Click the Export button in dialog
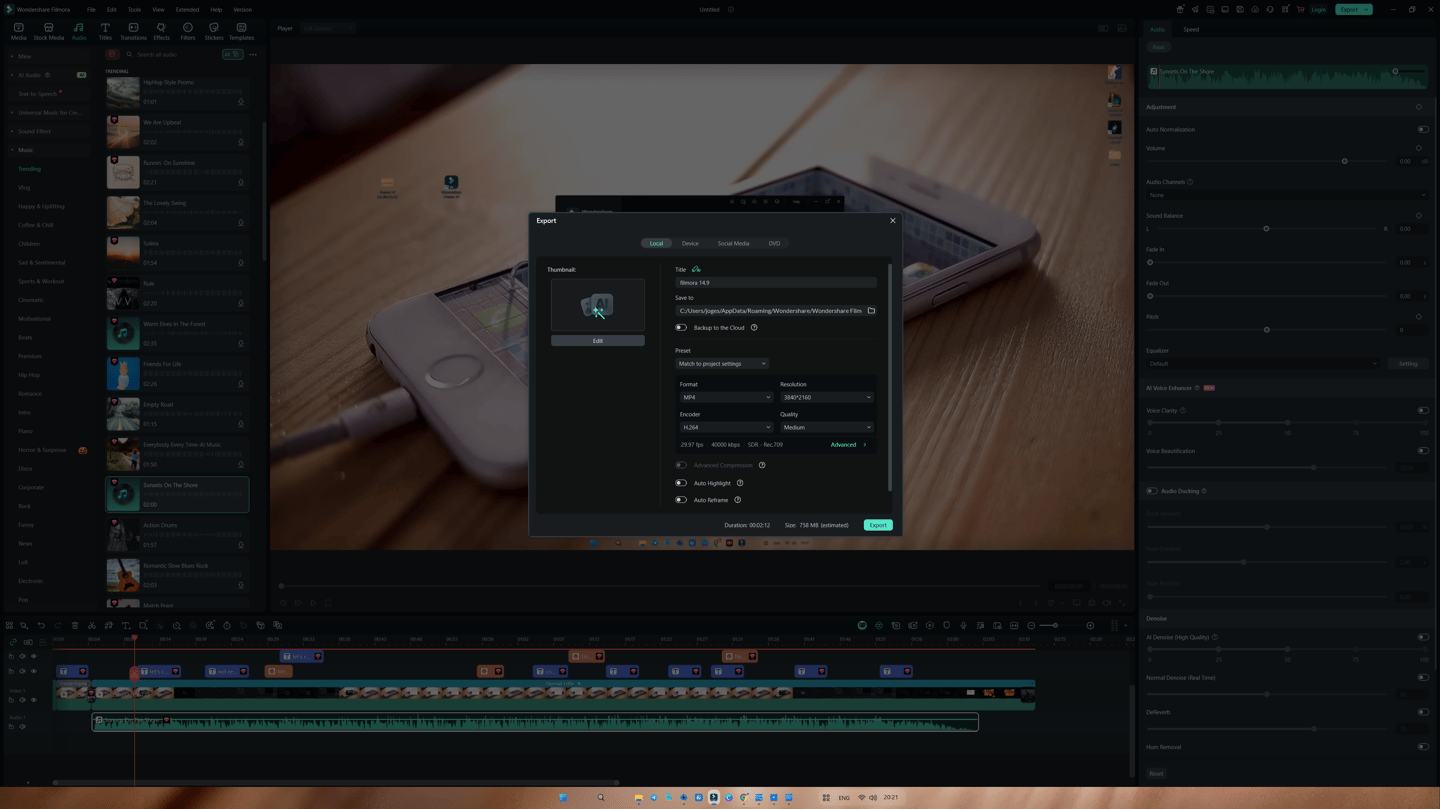Viewport: 1440px width, 809px height. coord(878,525)
